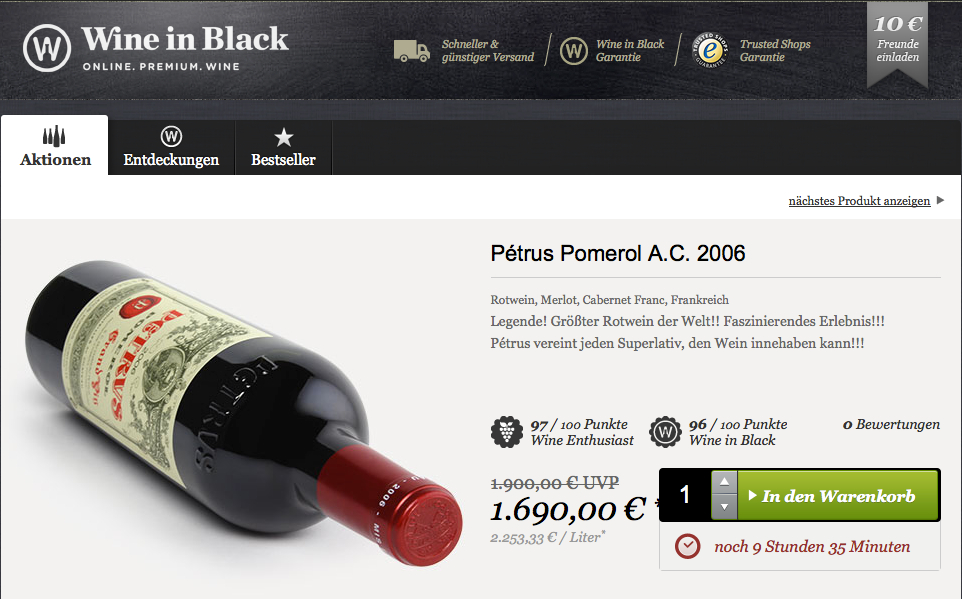Screen dimensions: 962x599
Task: Open the 10 € Freunde einladen ribbon
Action: [x=897, y=43]
